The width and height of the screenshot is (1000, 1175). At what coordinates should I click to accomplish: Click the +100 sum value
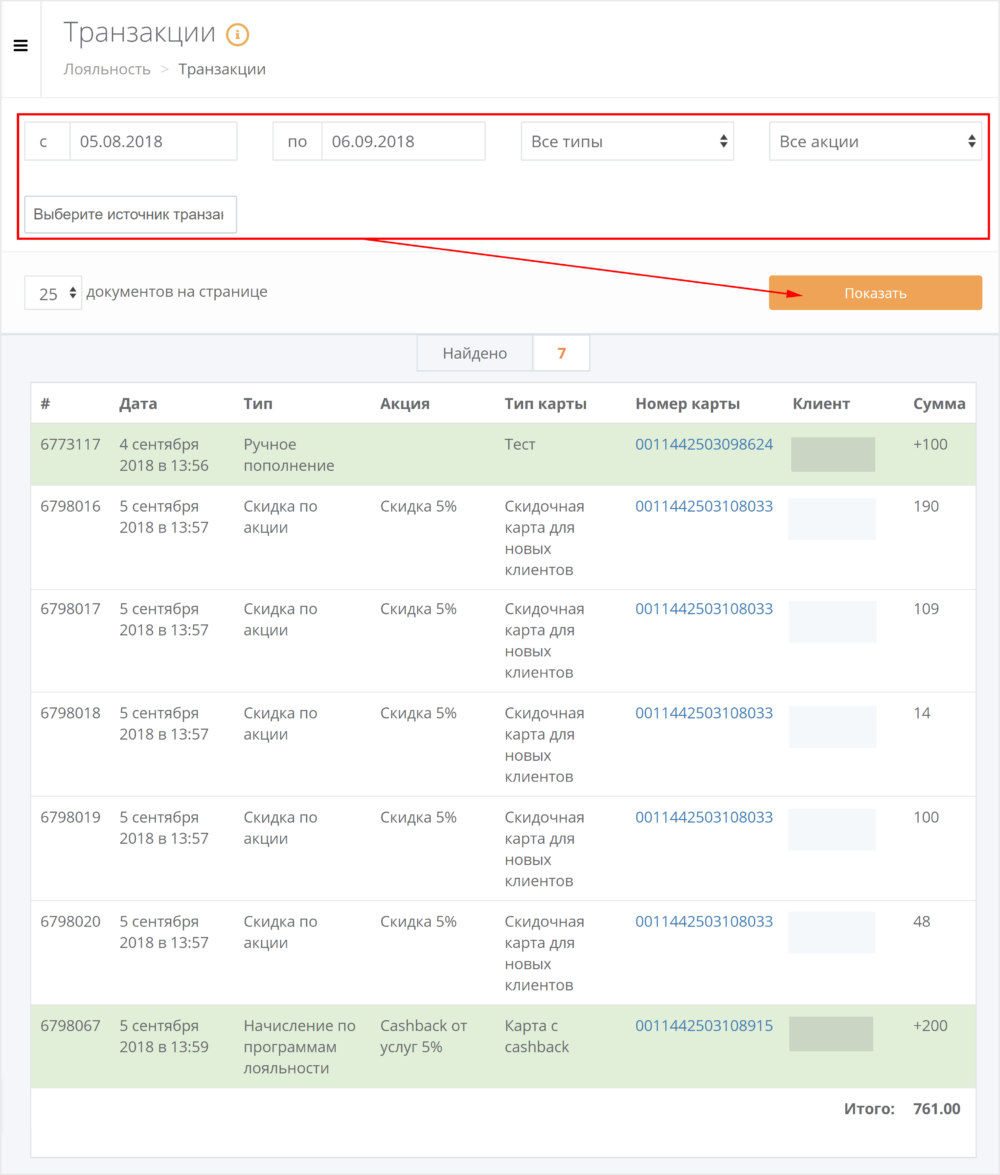[930, 444]
